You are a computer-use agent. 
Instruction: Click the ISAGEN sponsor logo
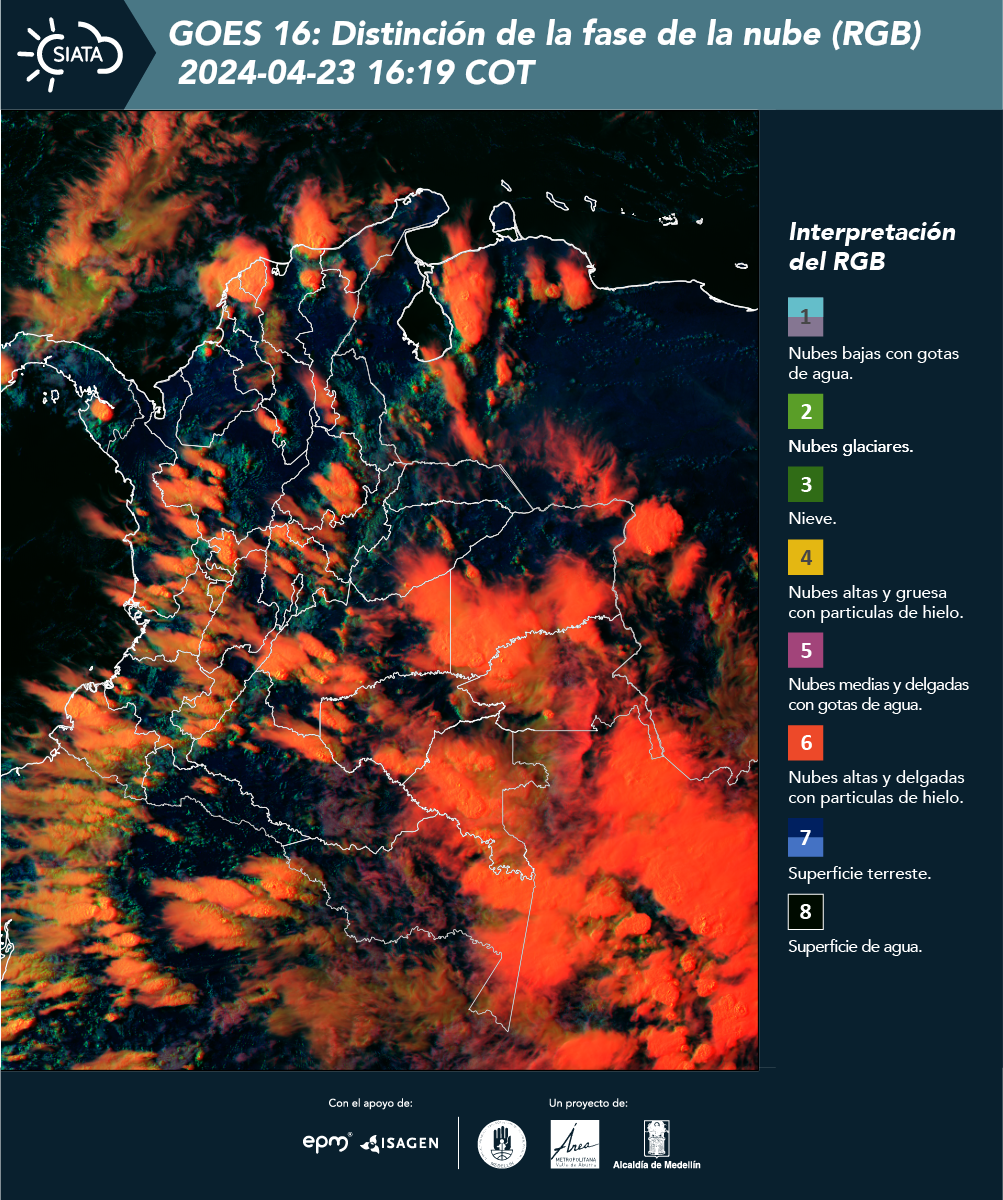399,1143
